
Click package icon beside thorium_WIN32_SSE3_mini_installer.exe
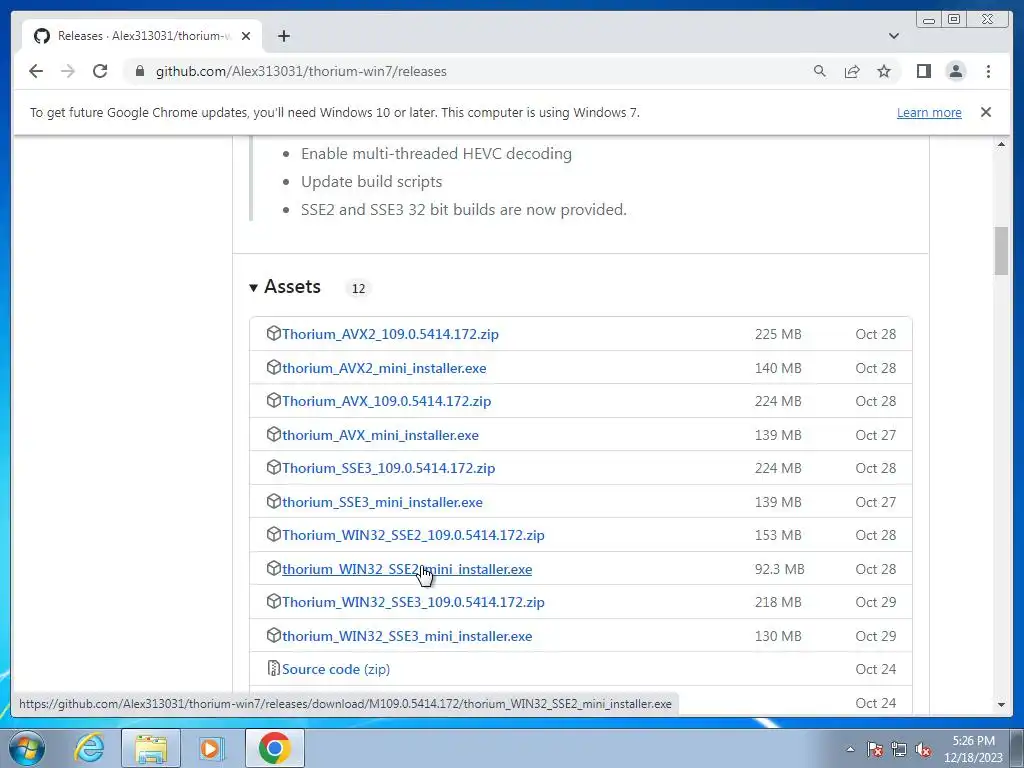click(274, 635)
